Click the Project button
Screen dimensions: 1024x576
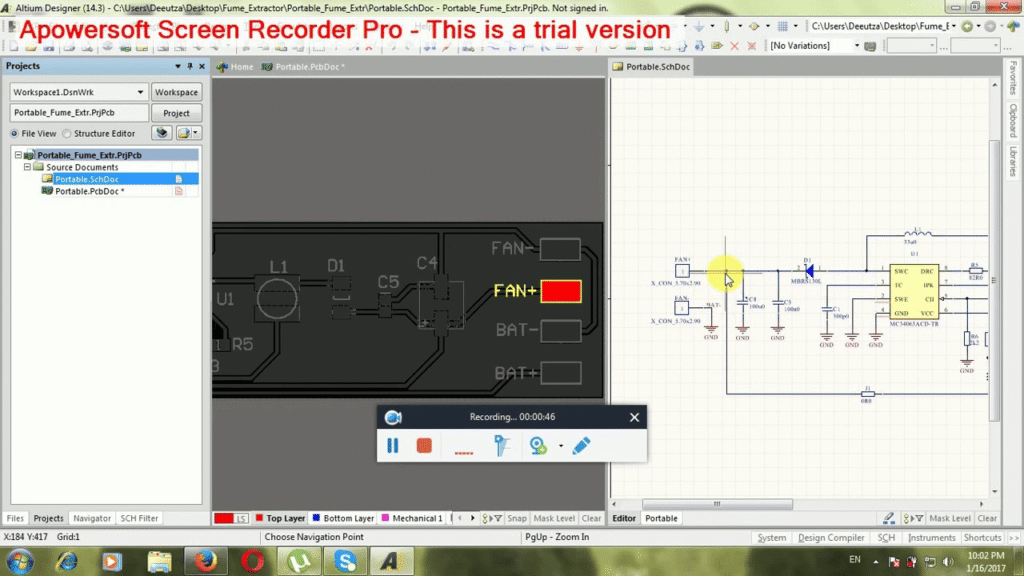tap(176, 113)
